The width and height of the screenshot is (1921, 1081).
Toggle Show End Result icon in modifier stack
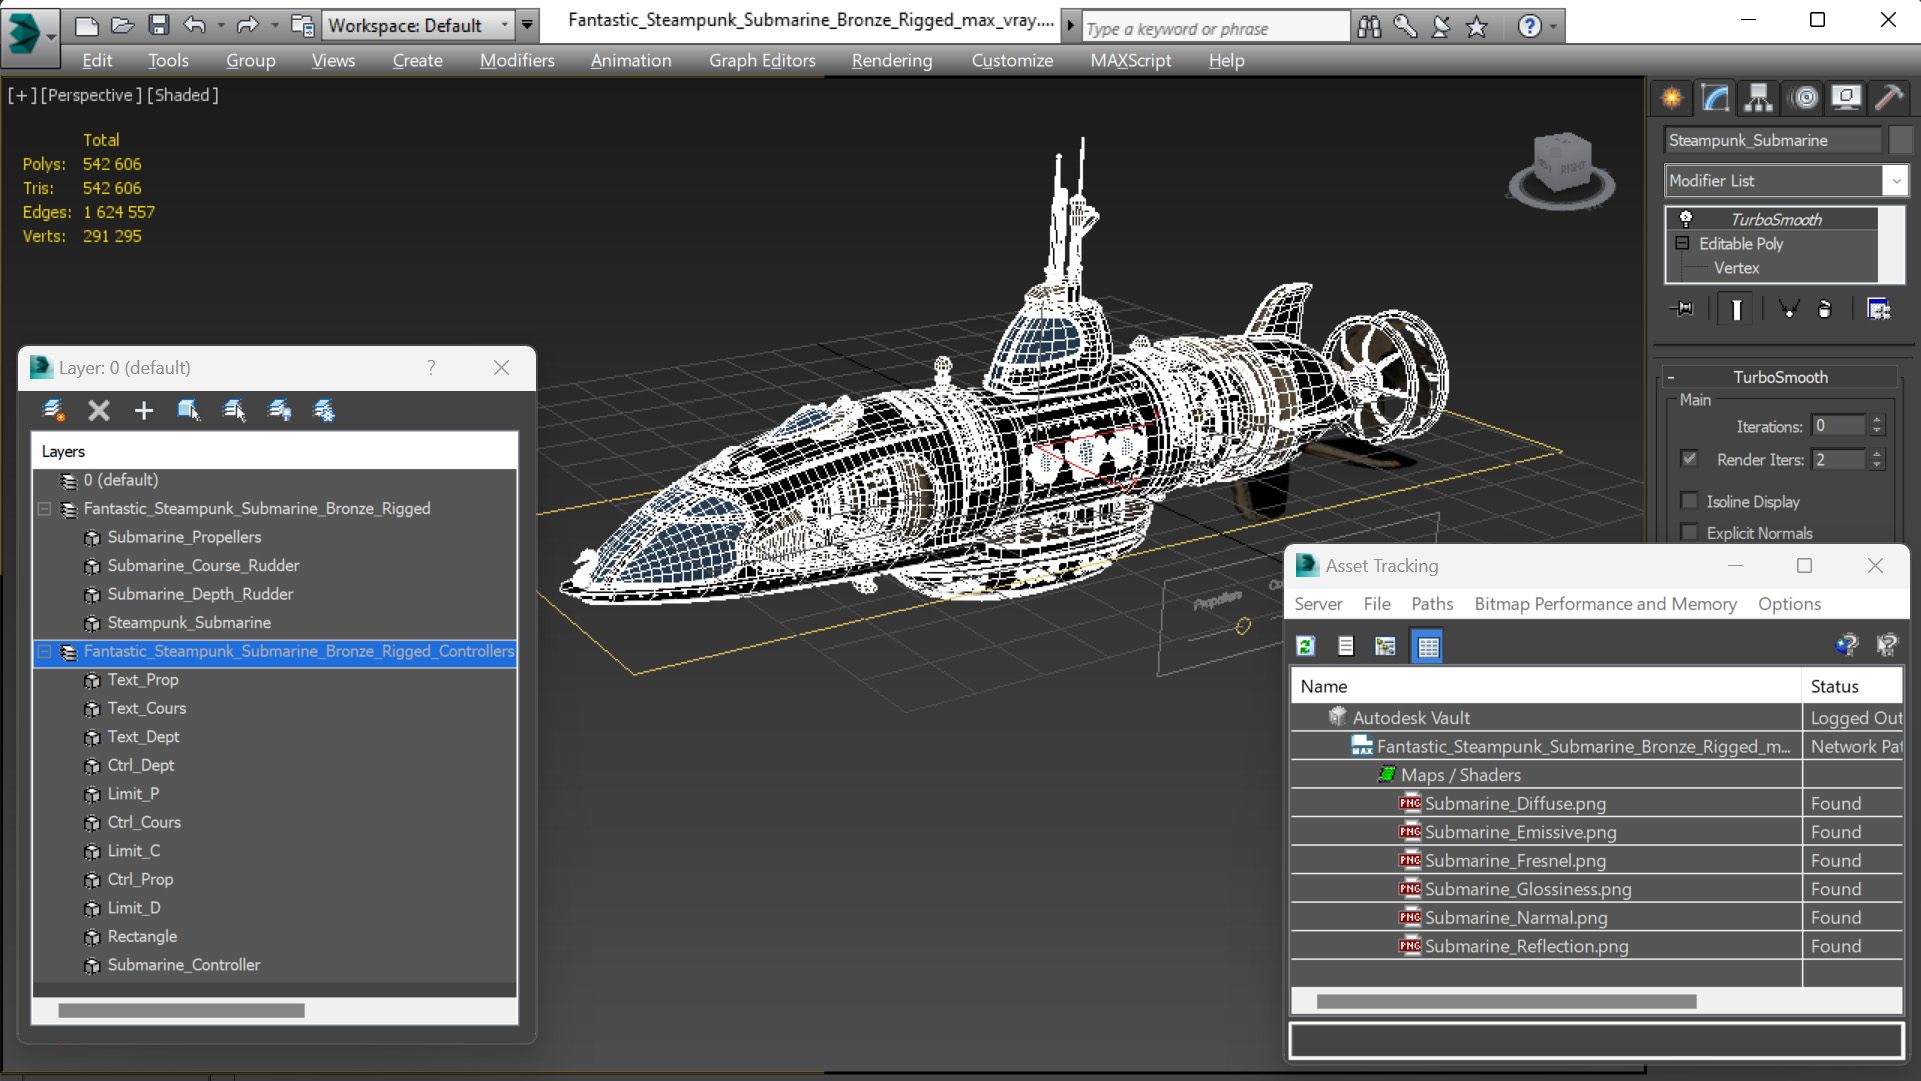tap(1736, 309)
